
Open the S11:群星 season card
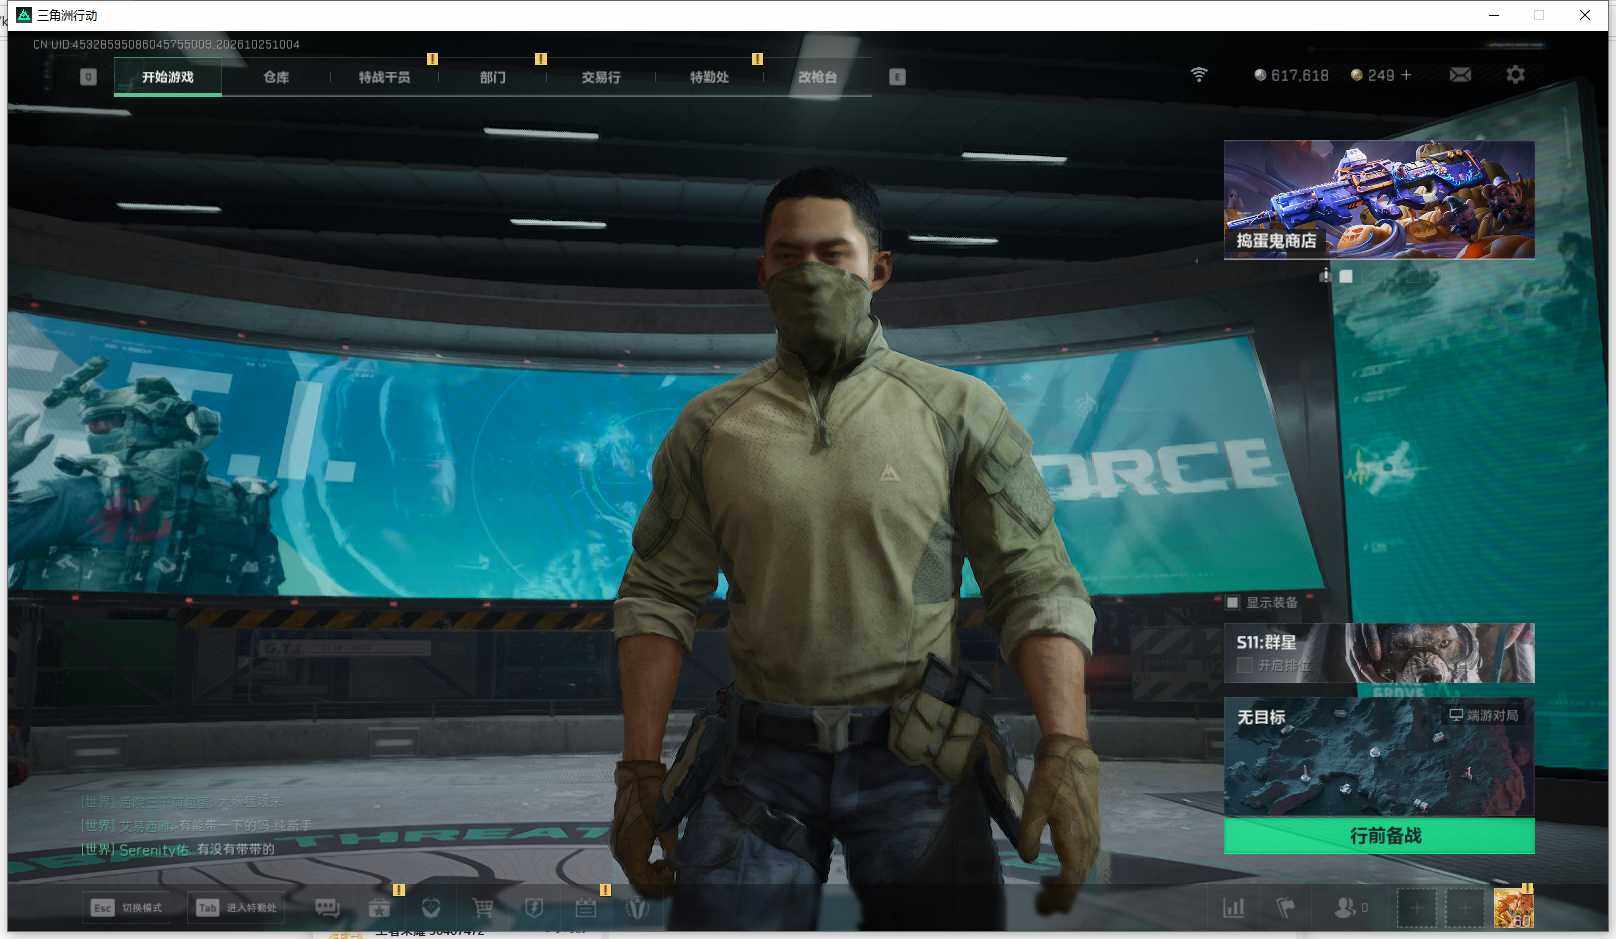(x=1379, y=653)
